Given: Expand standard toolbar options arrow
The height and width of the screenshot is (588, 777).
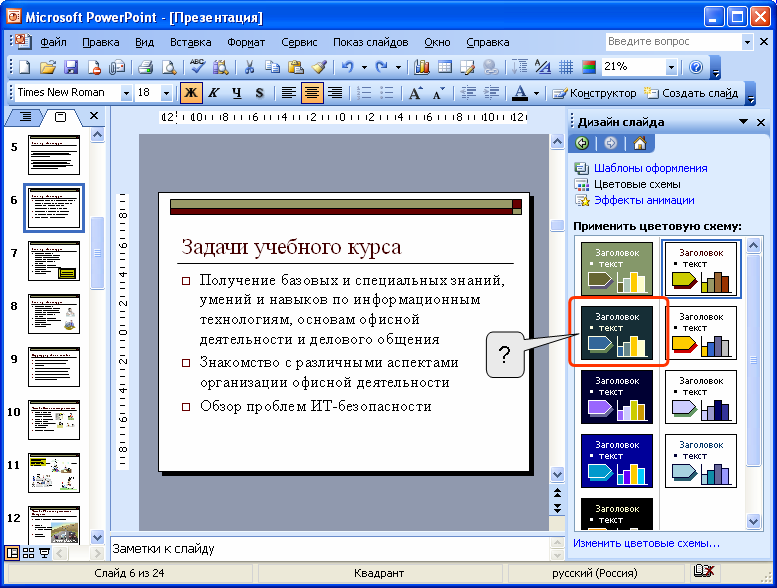Looking at the screenshot, I should (x=715, y=68).
